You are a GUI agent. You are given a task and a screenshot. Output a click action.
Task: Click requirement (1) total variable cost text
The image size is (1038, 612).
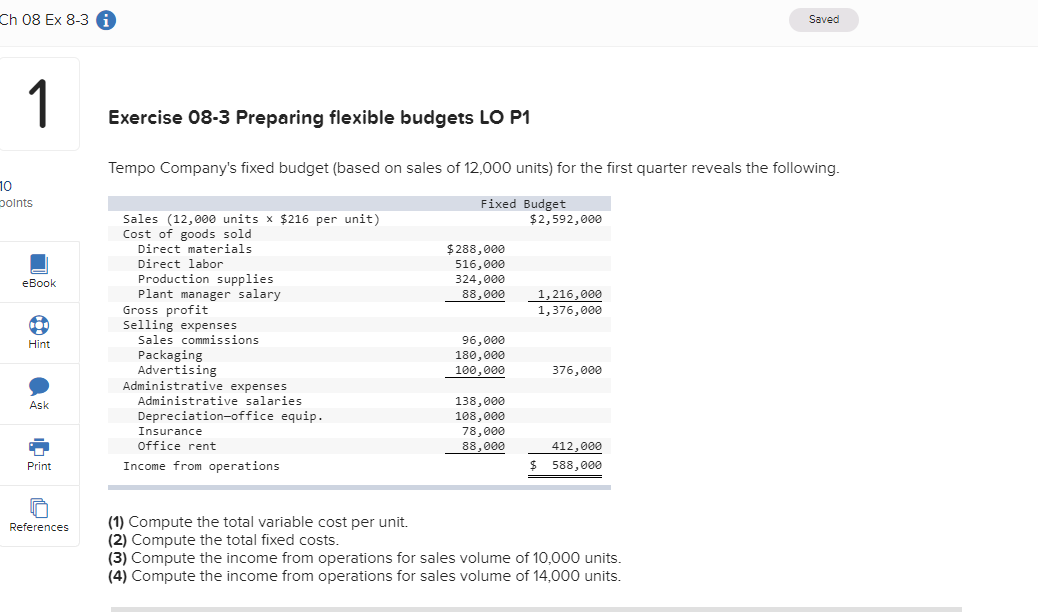[x=258, y=522]
